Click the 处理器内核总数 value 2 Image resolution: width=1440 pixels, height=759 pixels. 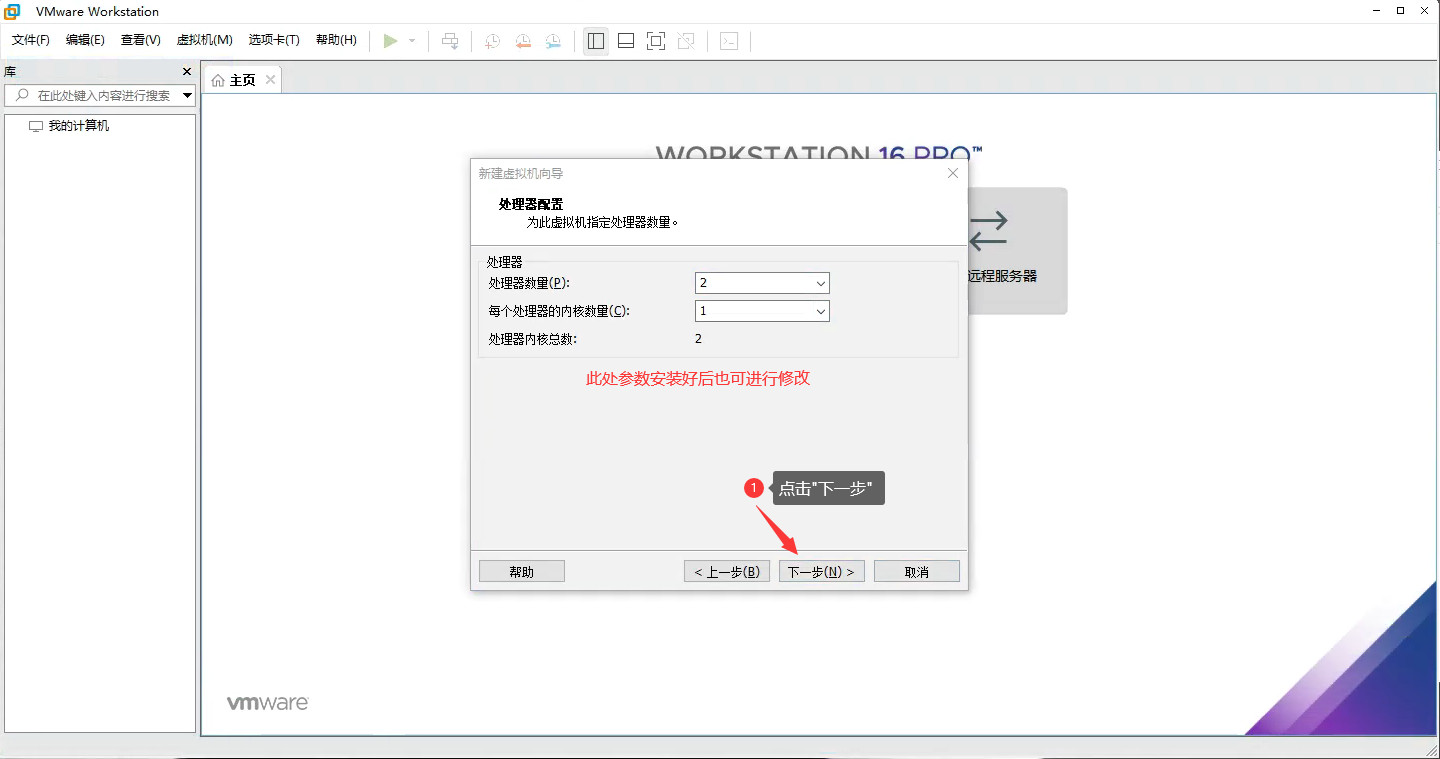(x=699, y=339)
